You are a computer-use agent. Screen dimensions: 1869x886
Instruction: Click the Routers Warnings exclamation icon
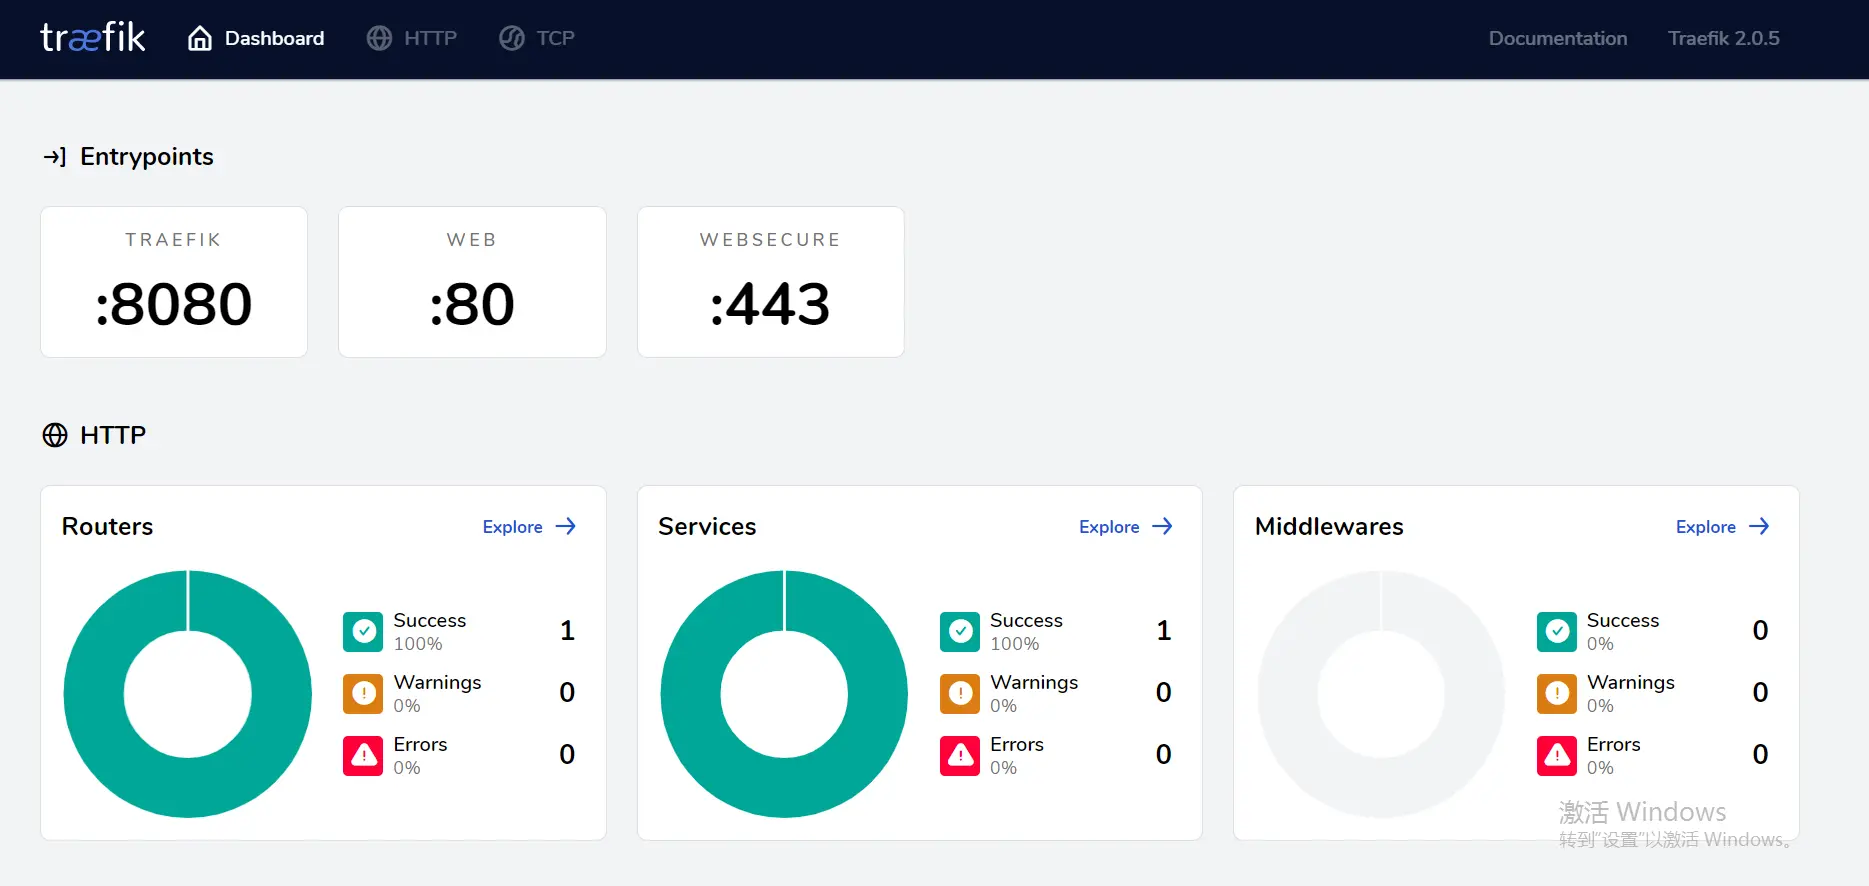(363, 693)
